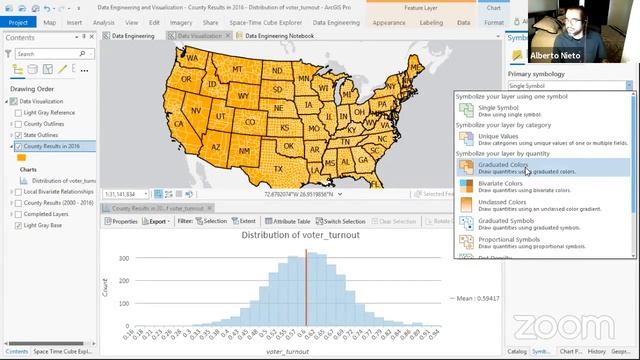Click the New project icon in title bar
Viewport: 640px width, 360px height.
[x=9, y=8]
